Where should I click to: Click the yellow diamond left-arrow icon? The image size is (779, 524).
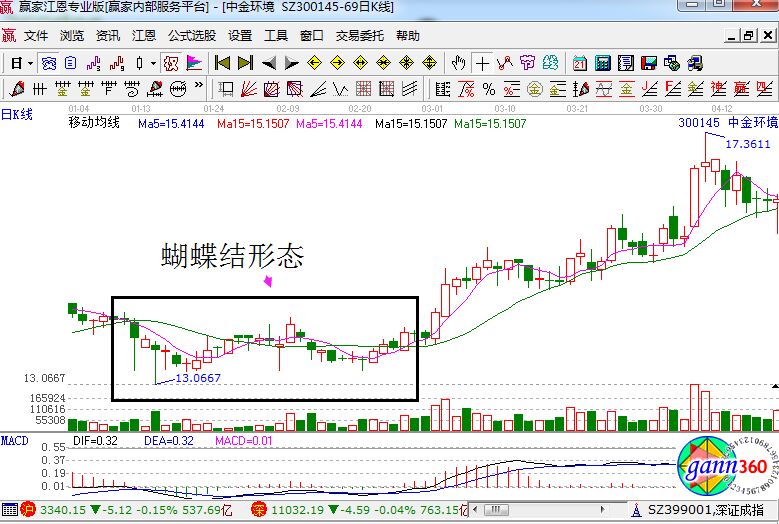pos(313,63)
